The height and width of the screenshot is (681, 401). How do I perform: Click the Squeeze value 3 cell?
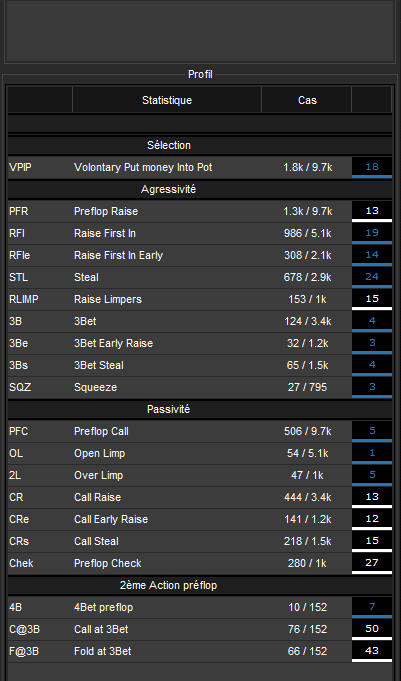372,387
